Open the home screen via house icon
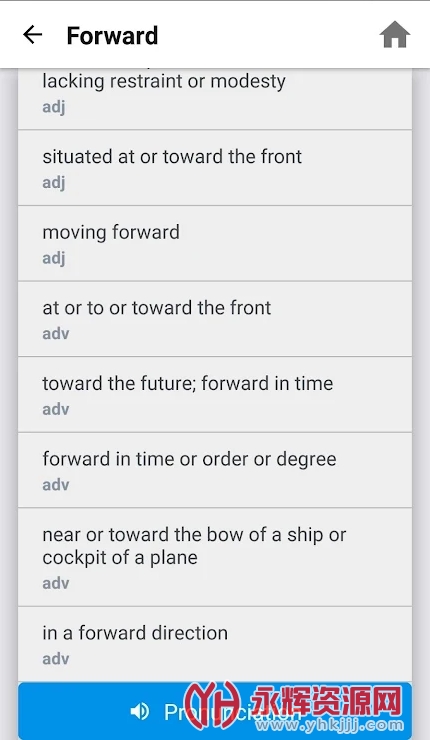 [x=395, y=35]
